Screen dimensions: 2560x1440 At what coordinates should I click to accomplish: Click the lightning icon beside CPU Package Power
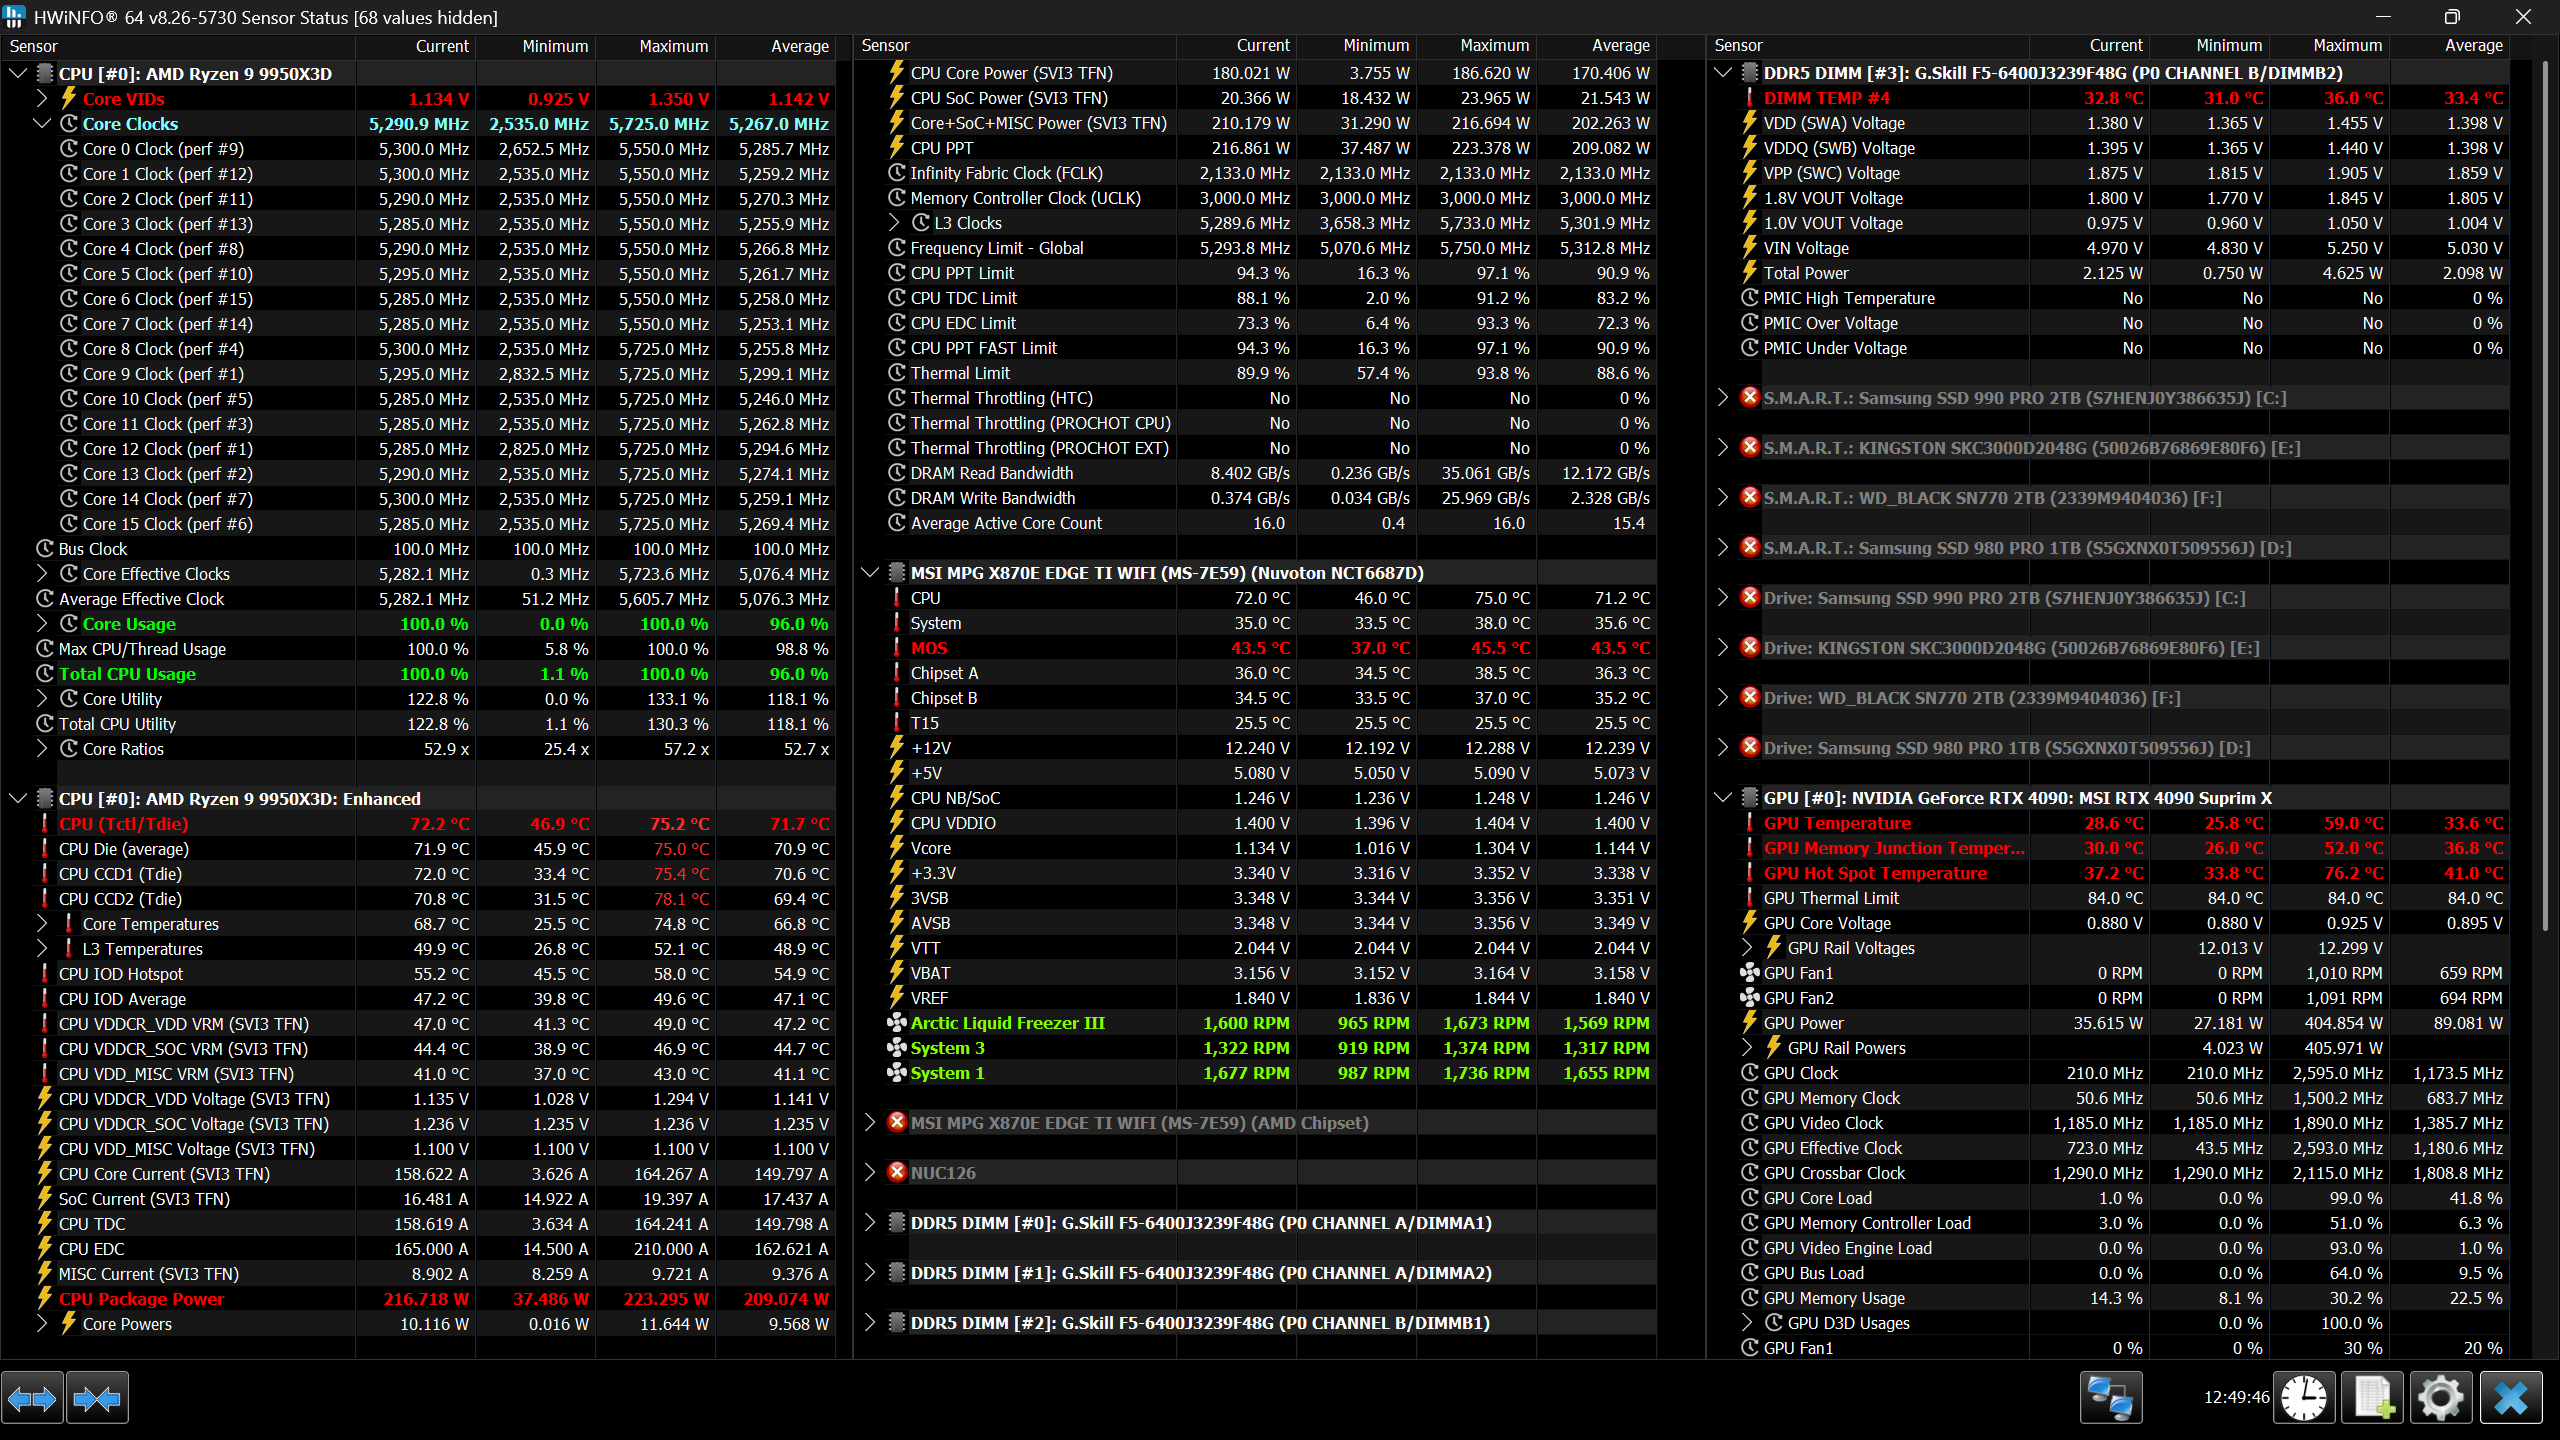pyautogui.click(x=44, y=1298)
